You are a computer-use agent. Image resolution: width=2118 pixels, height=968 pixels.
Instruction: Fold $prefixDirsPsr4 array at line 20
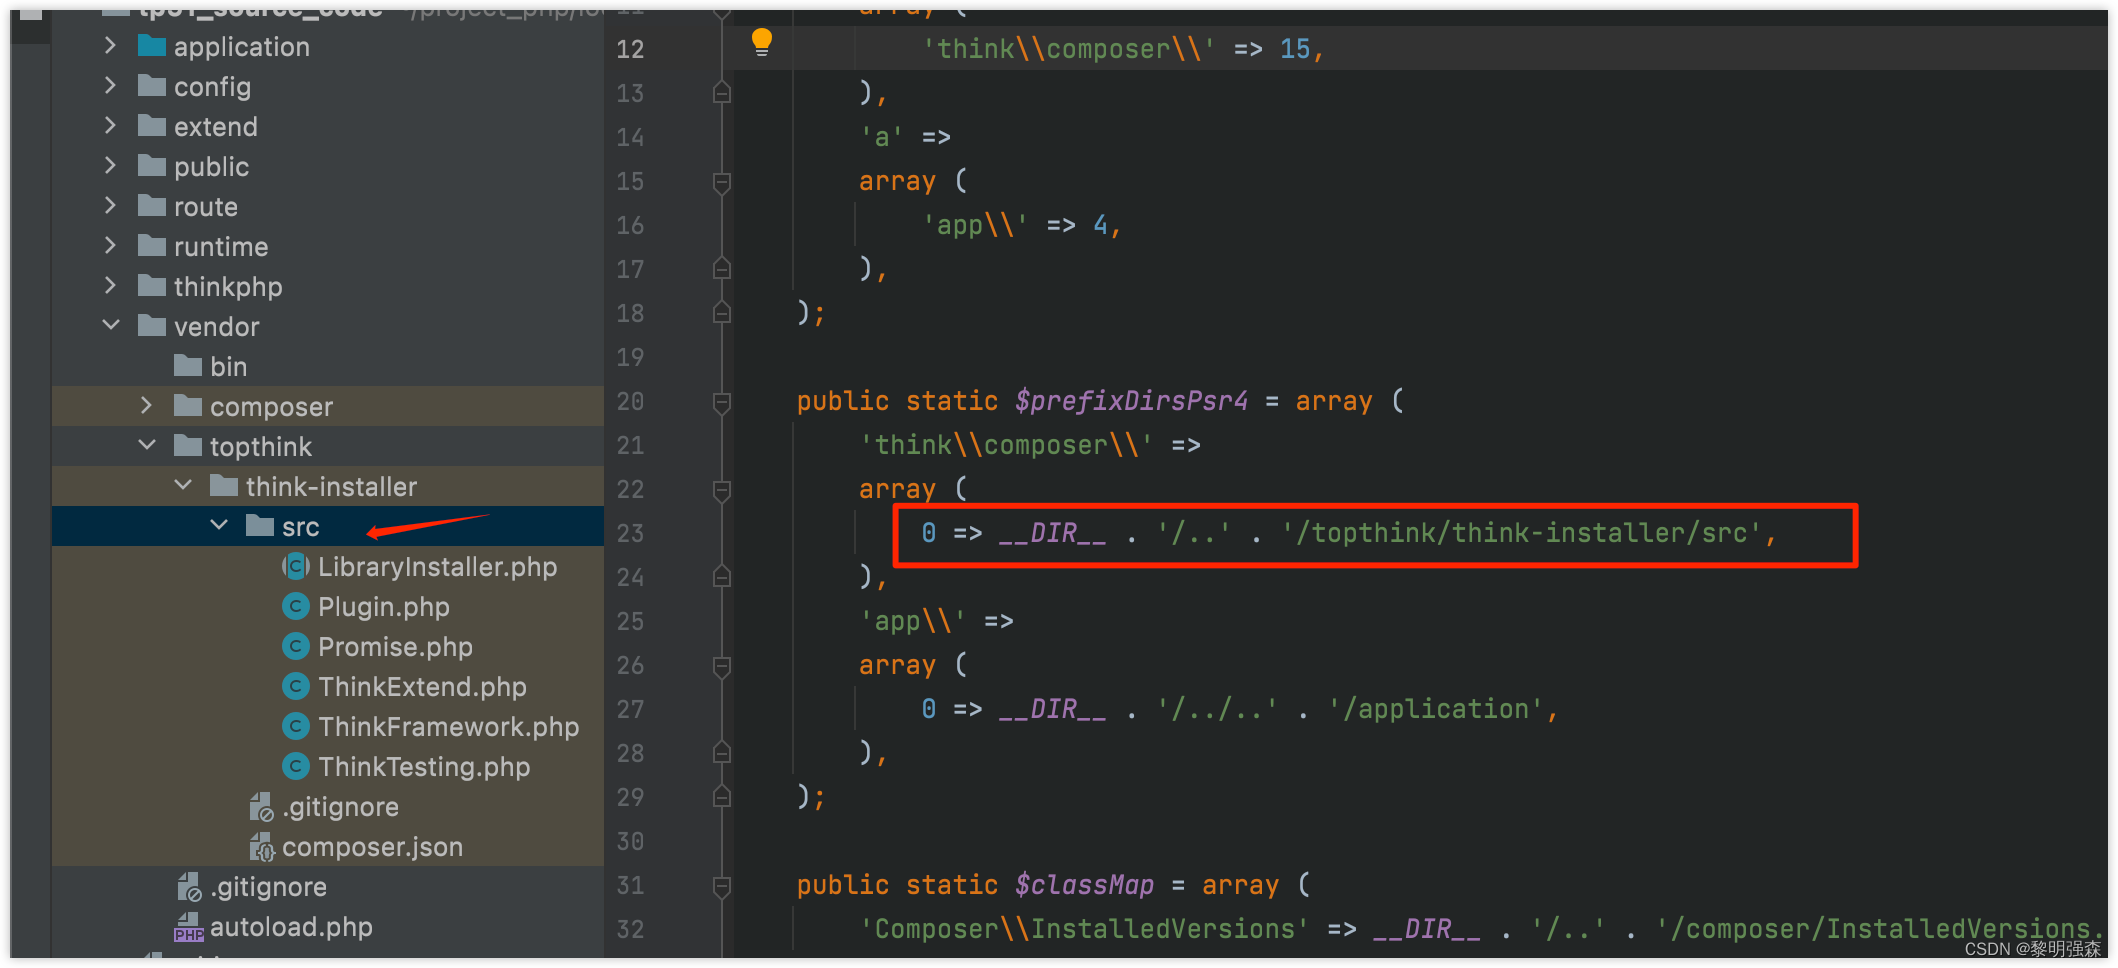tap(721, 402)
